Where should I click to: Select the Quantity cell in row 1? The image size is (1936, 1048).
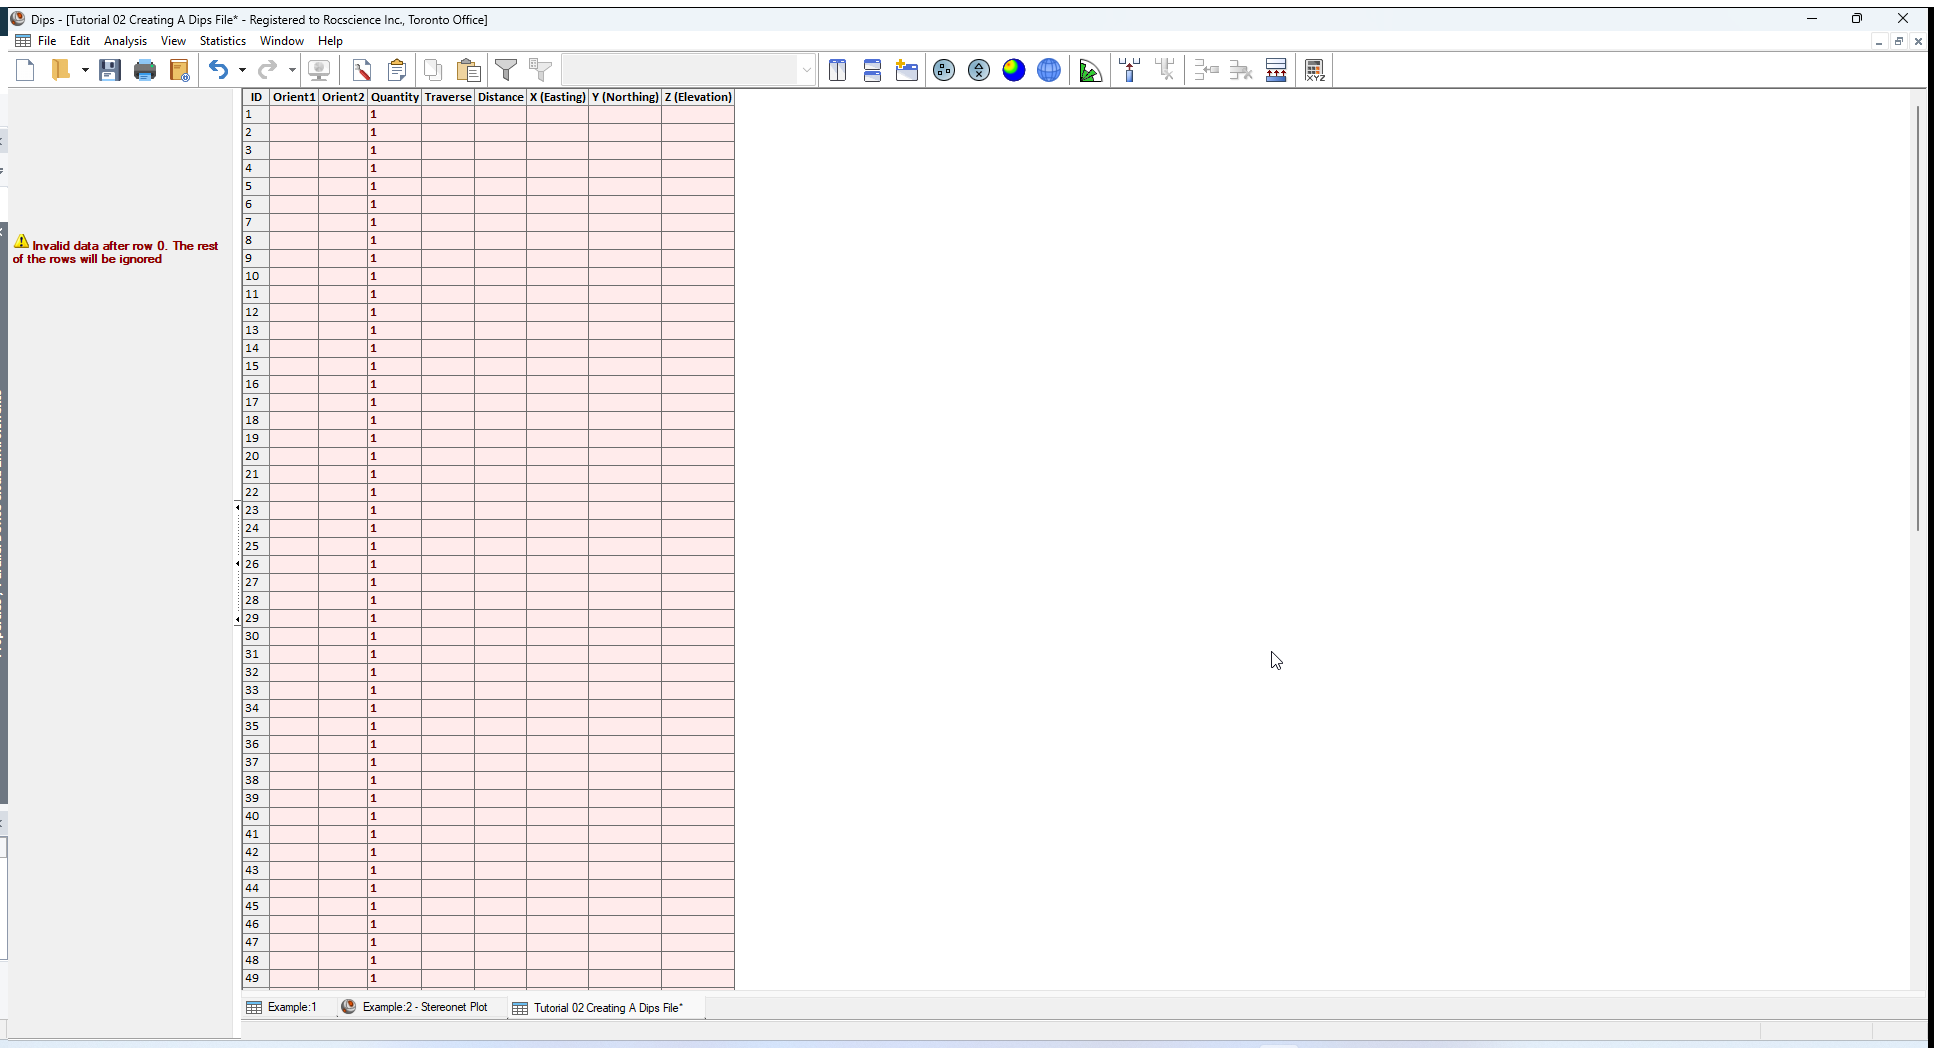[394, 114]
